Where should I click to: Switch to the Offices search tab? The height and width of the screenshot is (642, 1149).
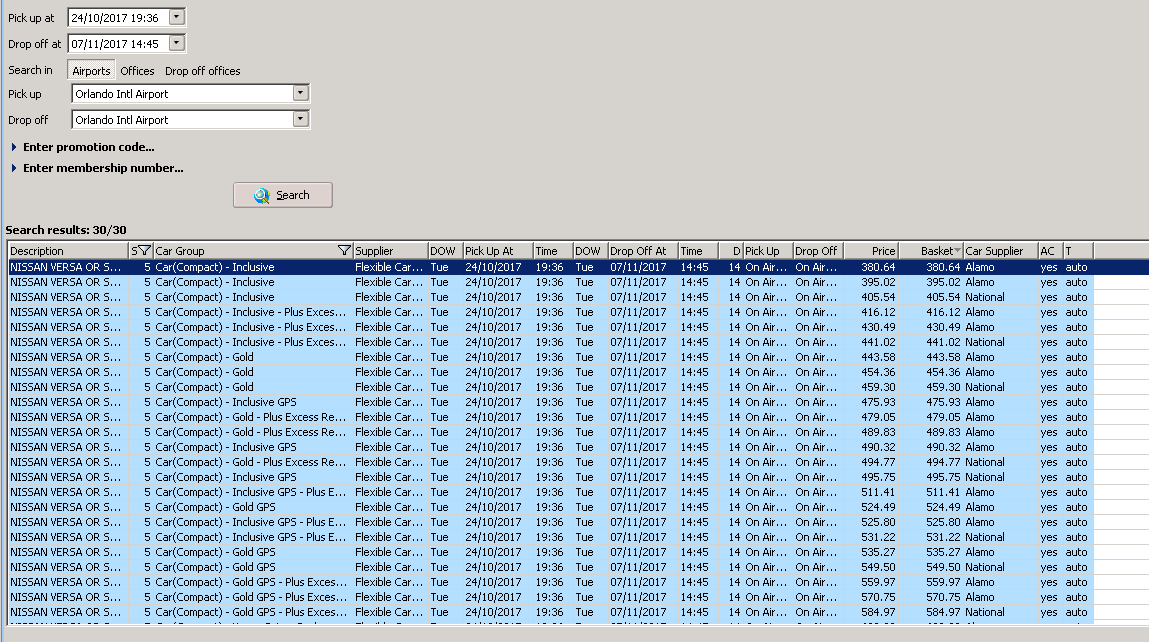point(138,71)
